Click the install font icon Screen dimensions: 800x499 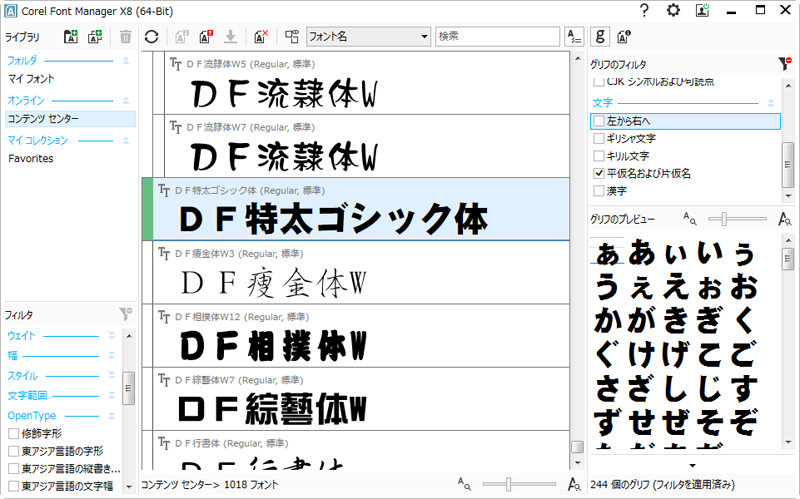pos(182,37)
